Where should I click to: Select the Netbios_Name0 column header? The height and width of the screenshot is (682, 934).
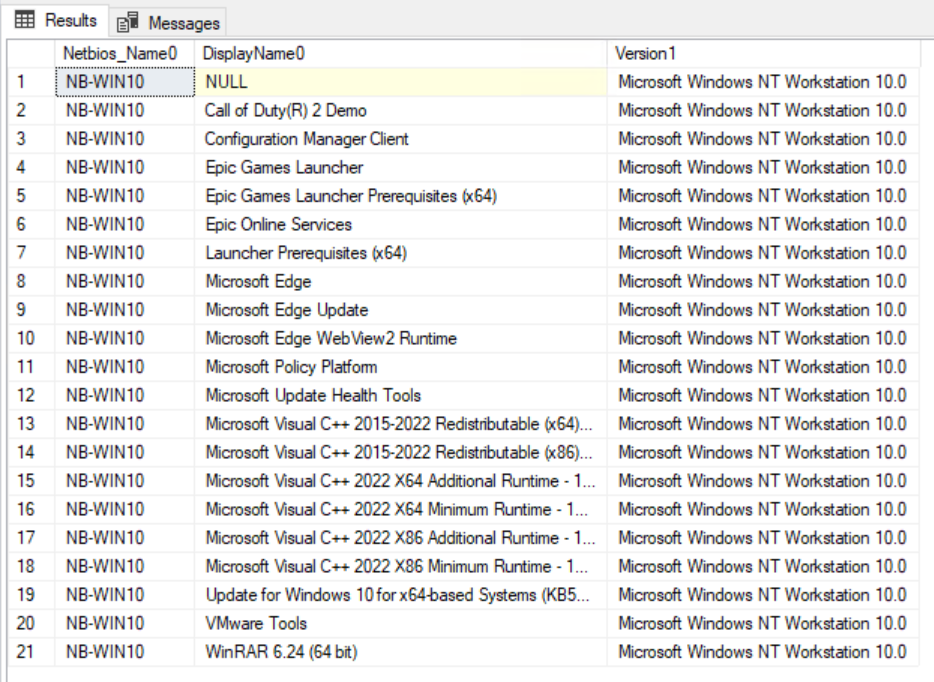coord(124,54)
